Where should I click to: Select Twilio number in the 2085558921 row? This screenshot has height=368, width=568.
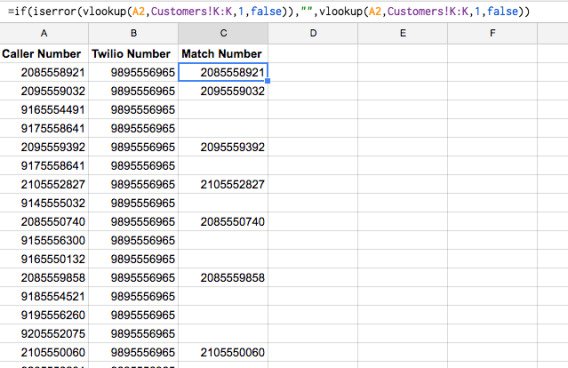coord(133,72)
